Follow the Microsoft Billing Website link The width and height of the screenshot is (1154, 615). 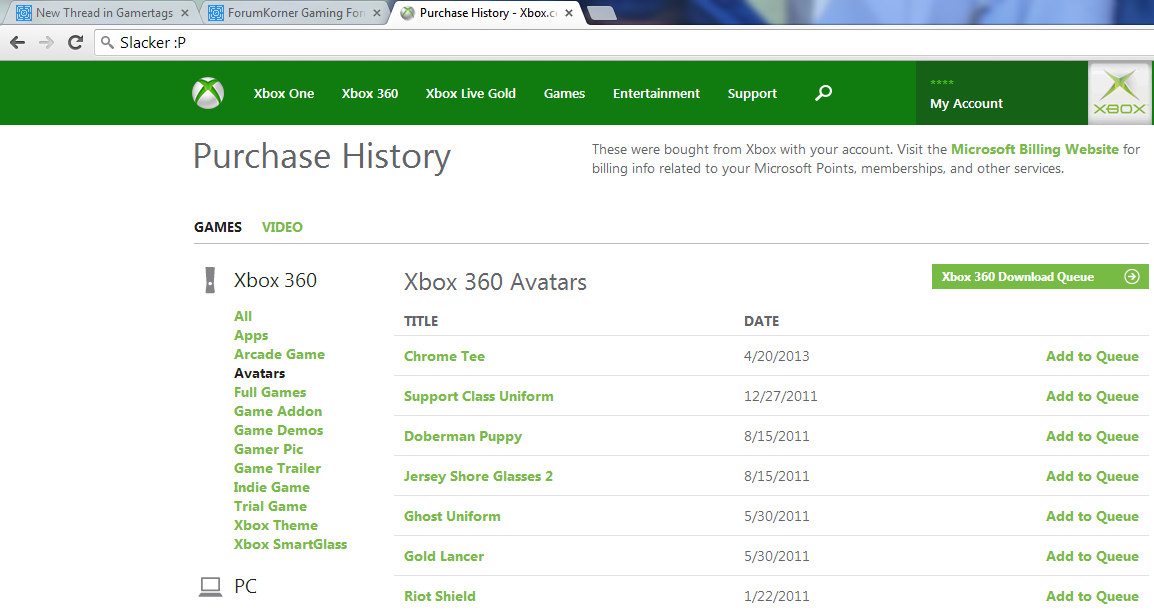click(x=1035, y=149)
